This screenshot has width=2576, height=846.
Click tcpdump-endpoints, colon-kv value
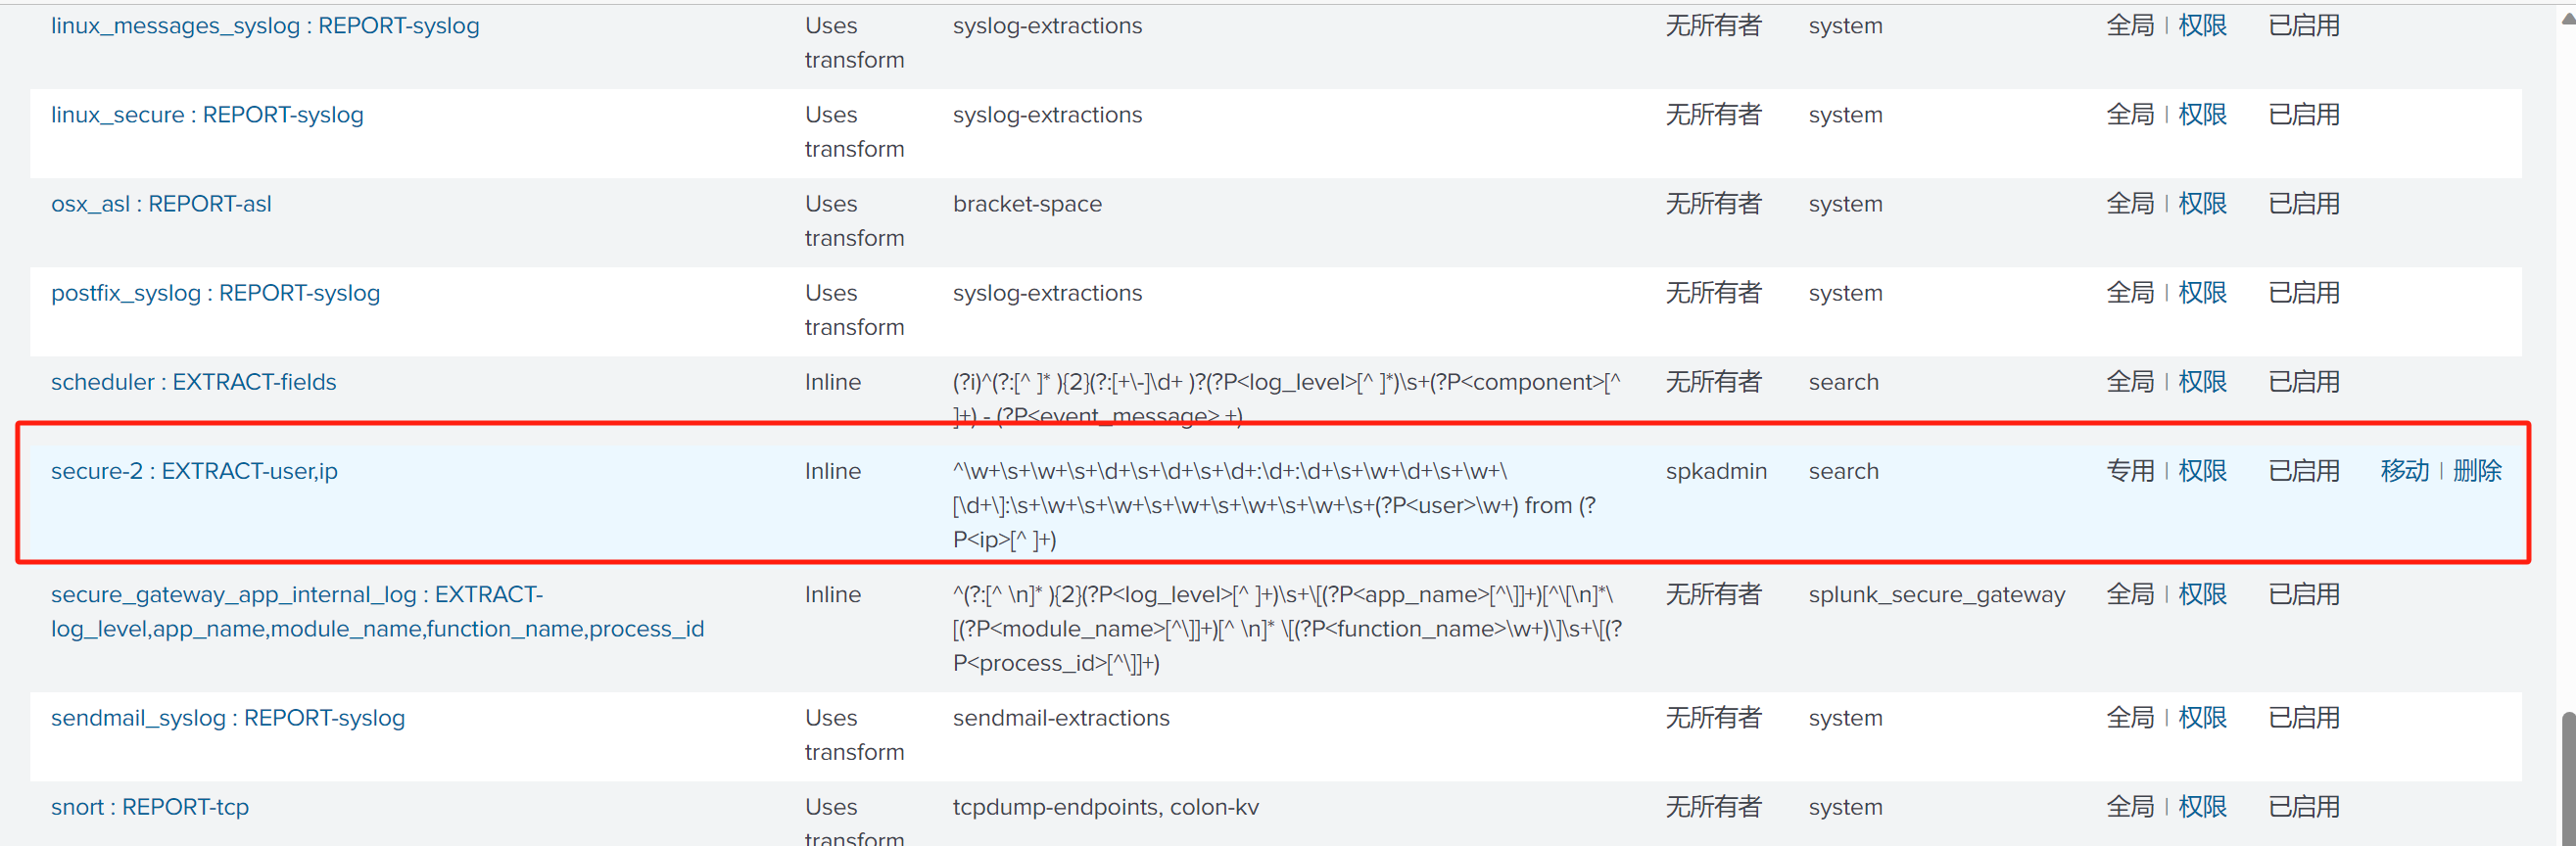click(1106, 807)
